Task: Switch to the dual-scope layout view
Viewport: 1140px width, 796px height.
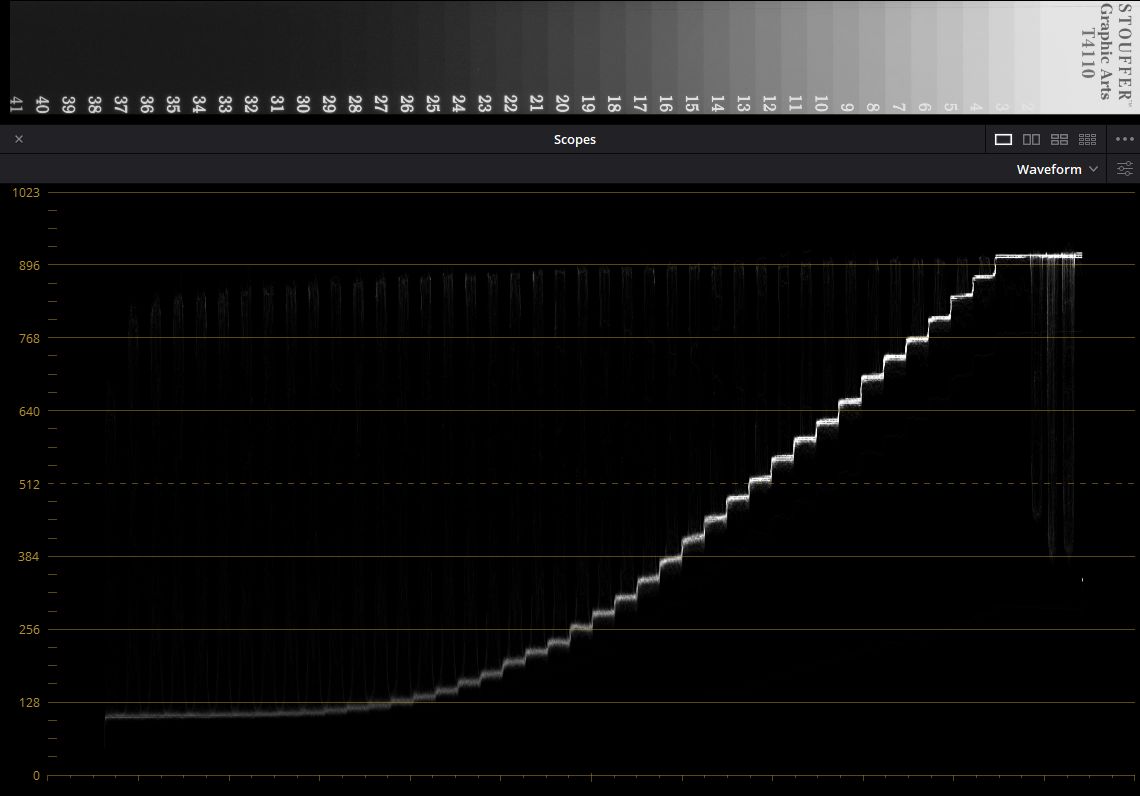Action: point(1031,139)
